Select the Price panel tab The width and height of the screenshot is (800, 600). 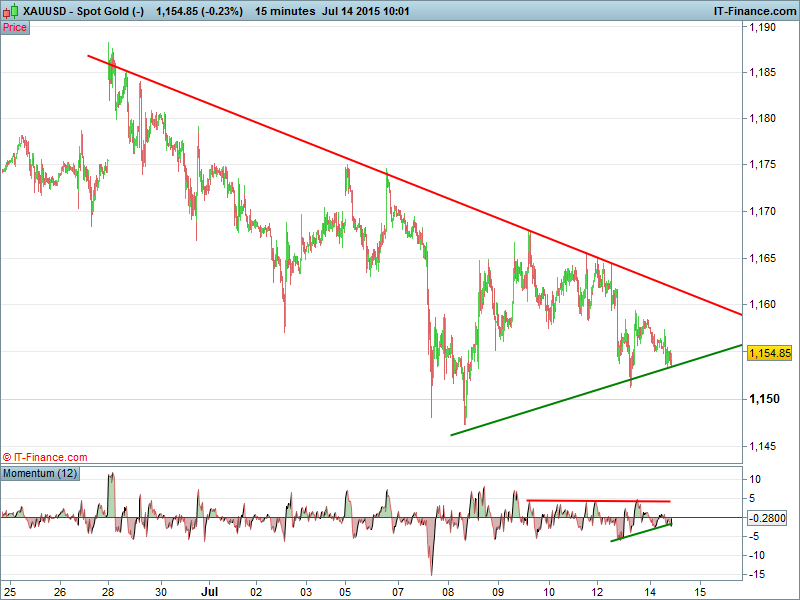(x=15, y=28)
